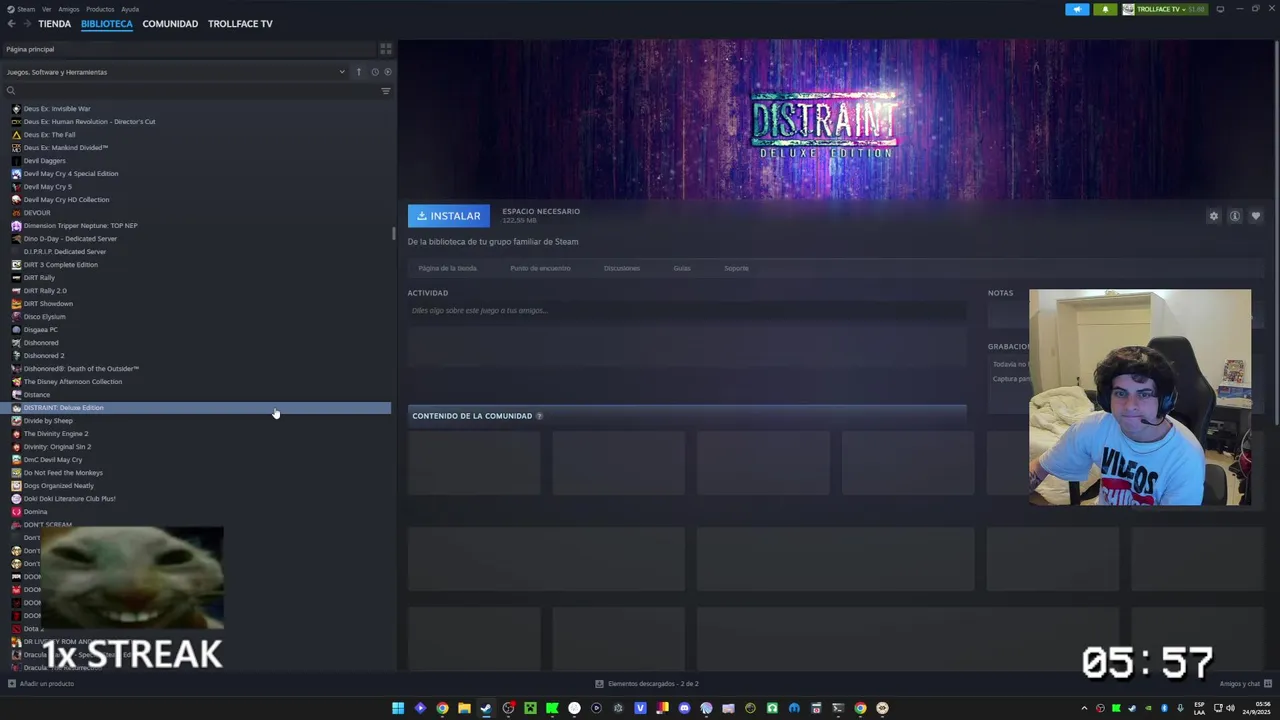Screen dimensions: 1280x720
Task: Open game info icon
Action: click(x=1235, y=216)
